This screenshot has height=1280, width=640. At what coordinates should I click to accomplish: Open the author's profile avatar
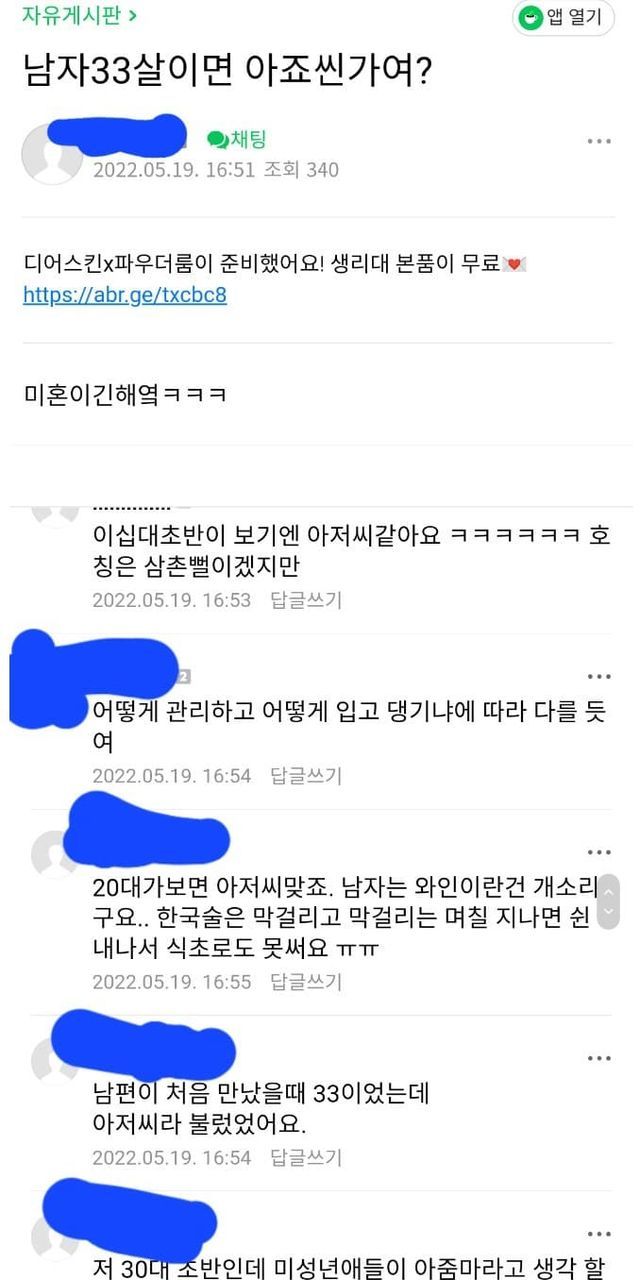tap(52, 154)
